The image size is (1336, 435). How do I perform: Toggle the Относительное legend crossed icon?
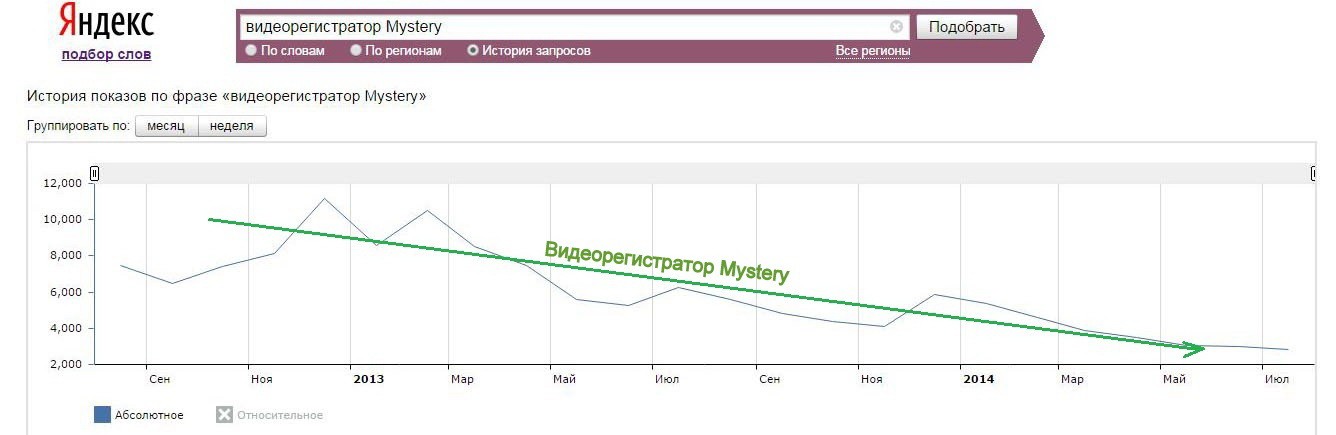[224, 415]
